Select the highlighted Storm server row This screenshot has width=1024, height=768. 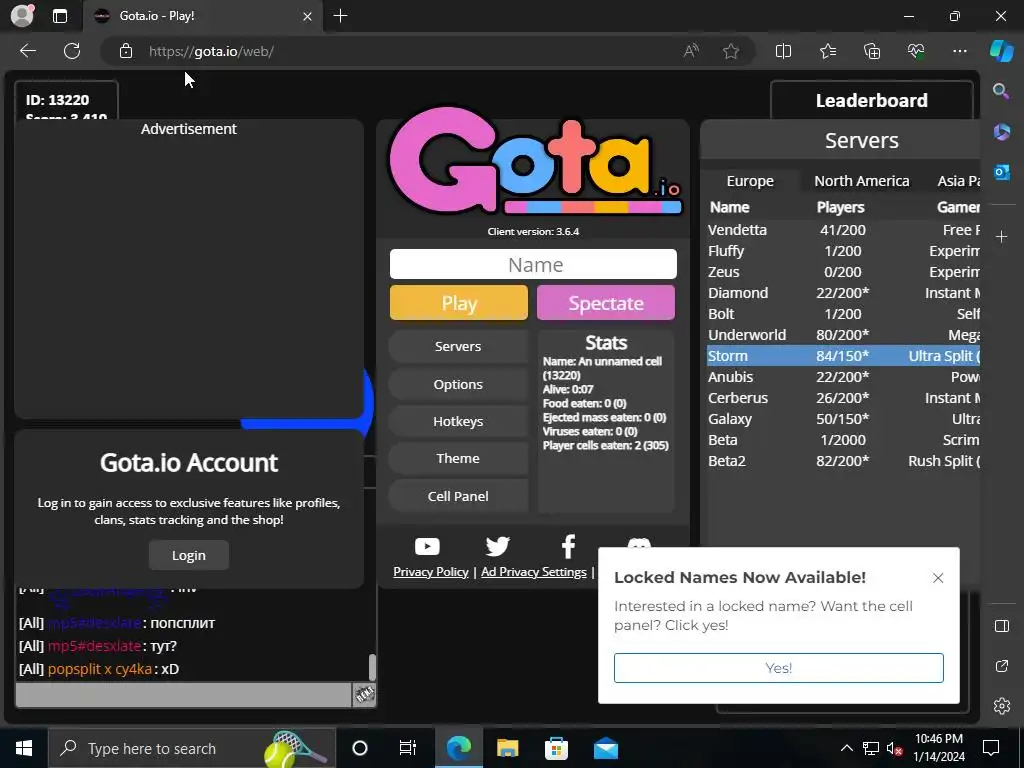pos(843,355)
